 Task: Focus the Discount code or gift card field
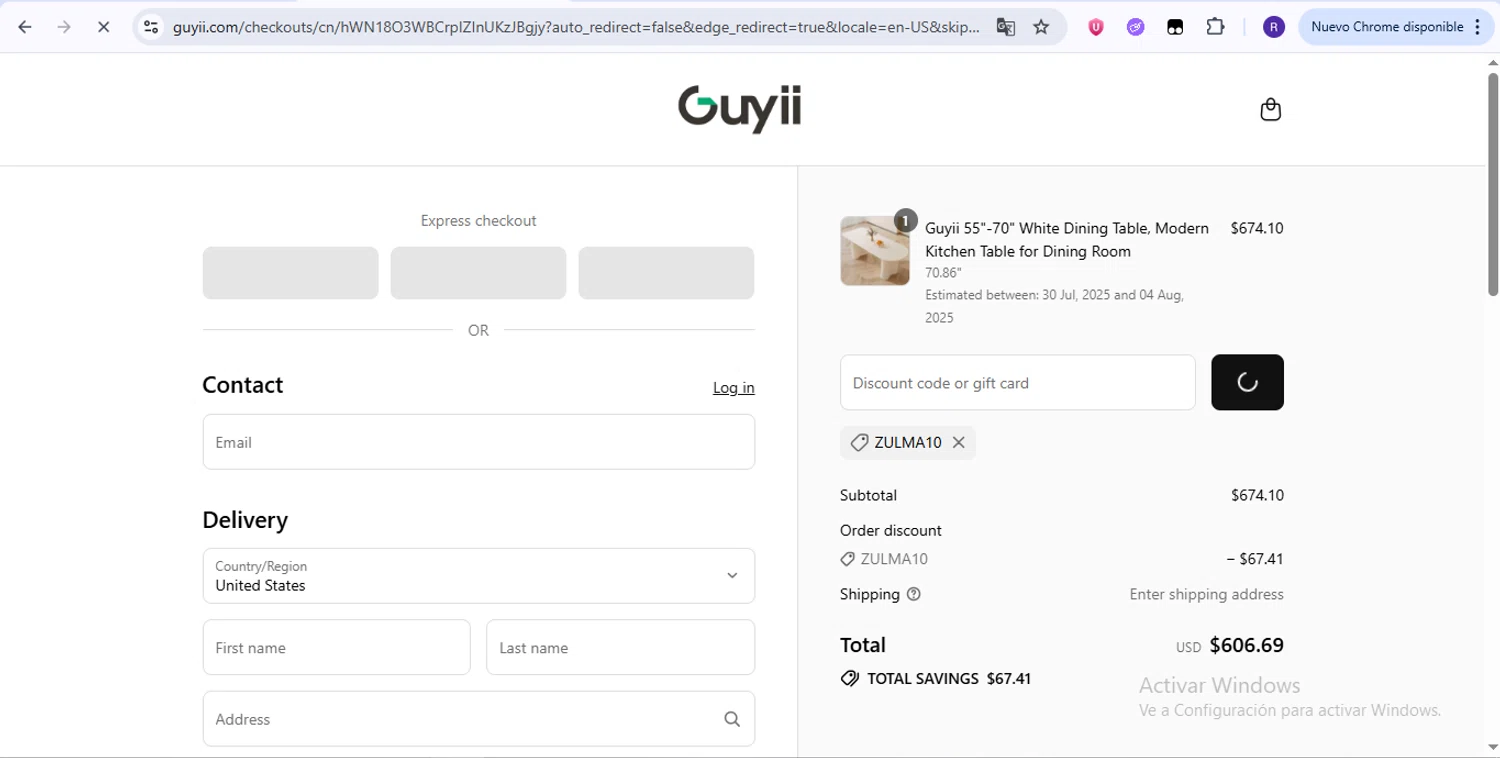click(1017, 383)
